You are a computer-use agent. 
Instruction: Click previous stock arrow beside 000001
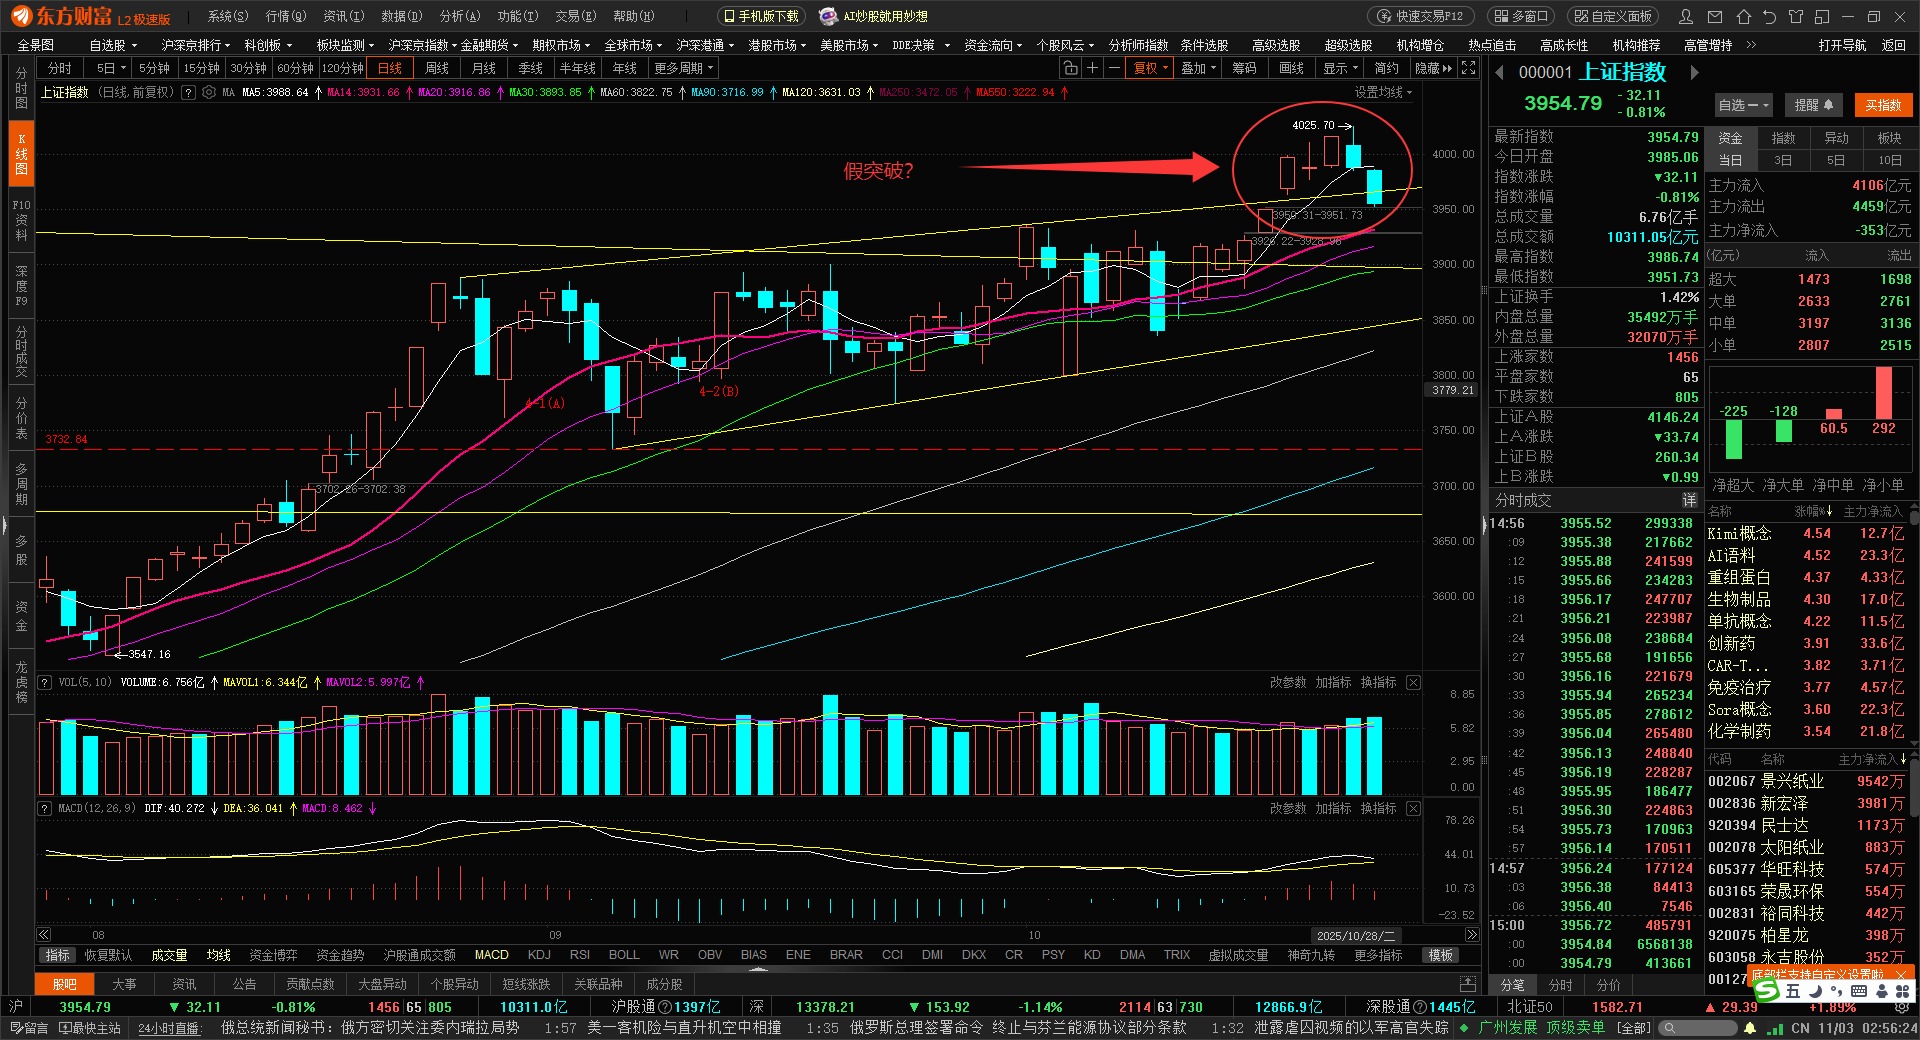coord(1500,72)
